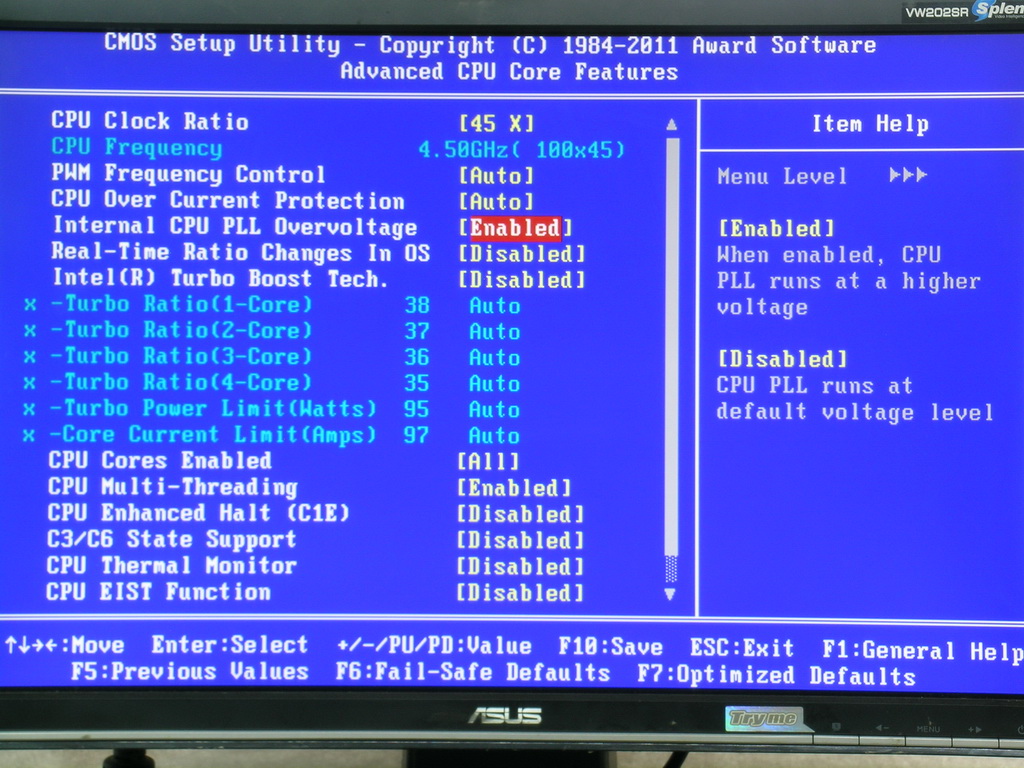This screenshot has height=768, width=1024.
Task: Click the F10:Save hint in footer
Action: (611, 647)
